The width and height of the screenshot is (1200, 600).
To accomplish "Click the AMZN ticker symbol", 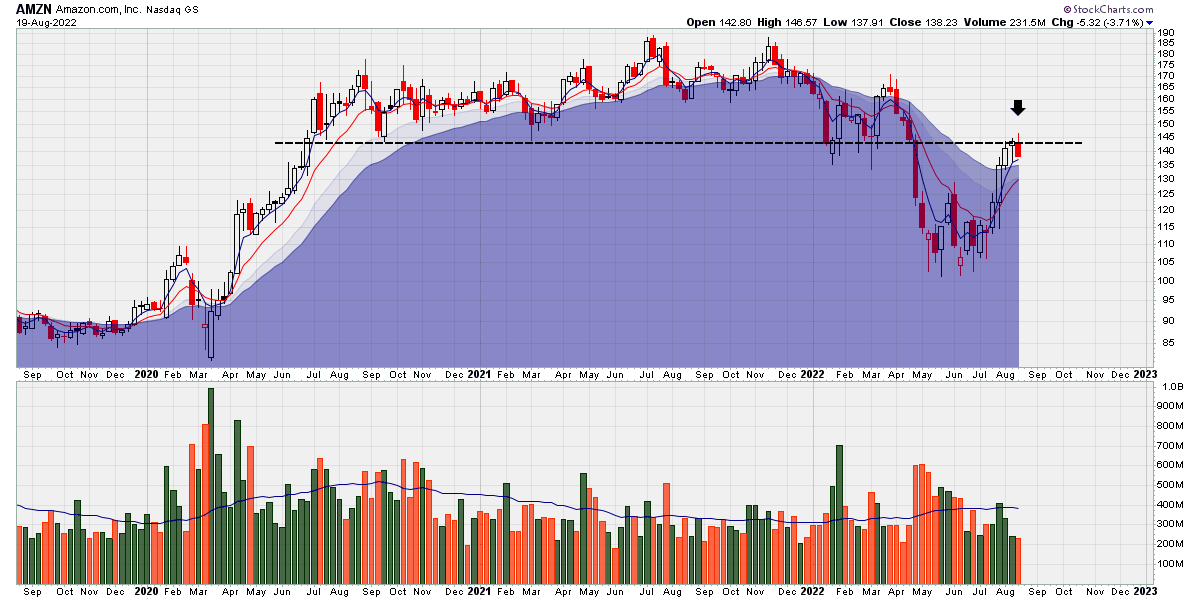I will (x=35, y=8).
